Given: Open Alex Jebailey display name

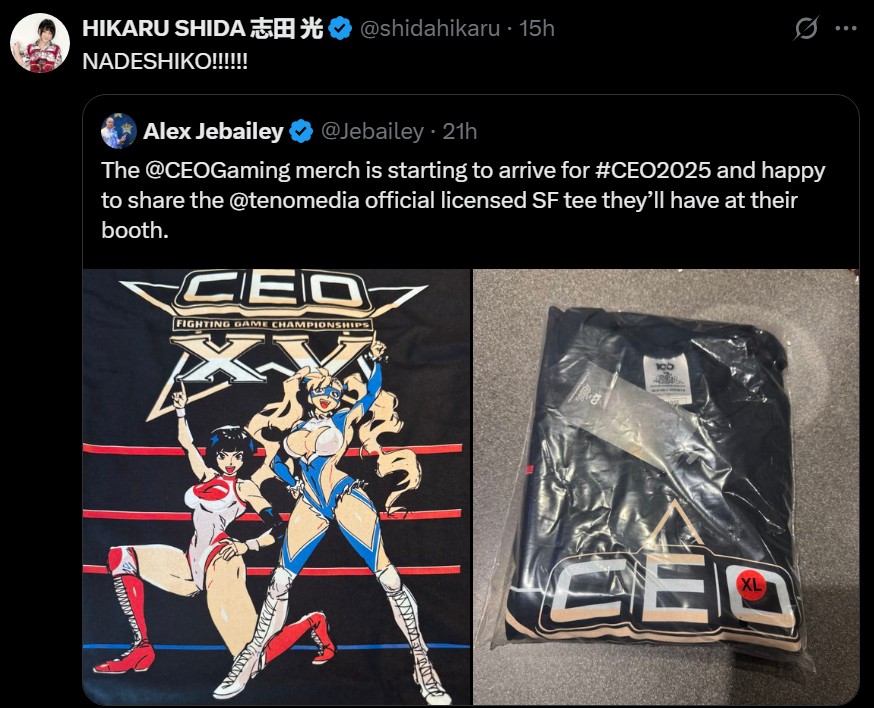Looking at the screenshot, I should 213,131.
